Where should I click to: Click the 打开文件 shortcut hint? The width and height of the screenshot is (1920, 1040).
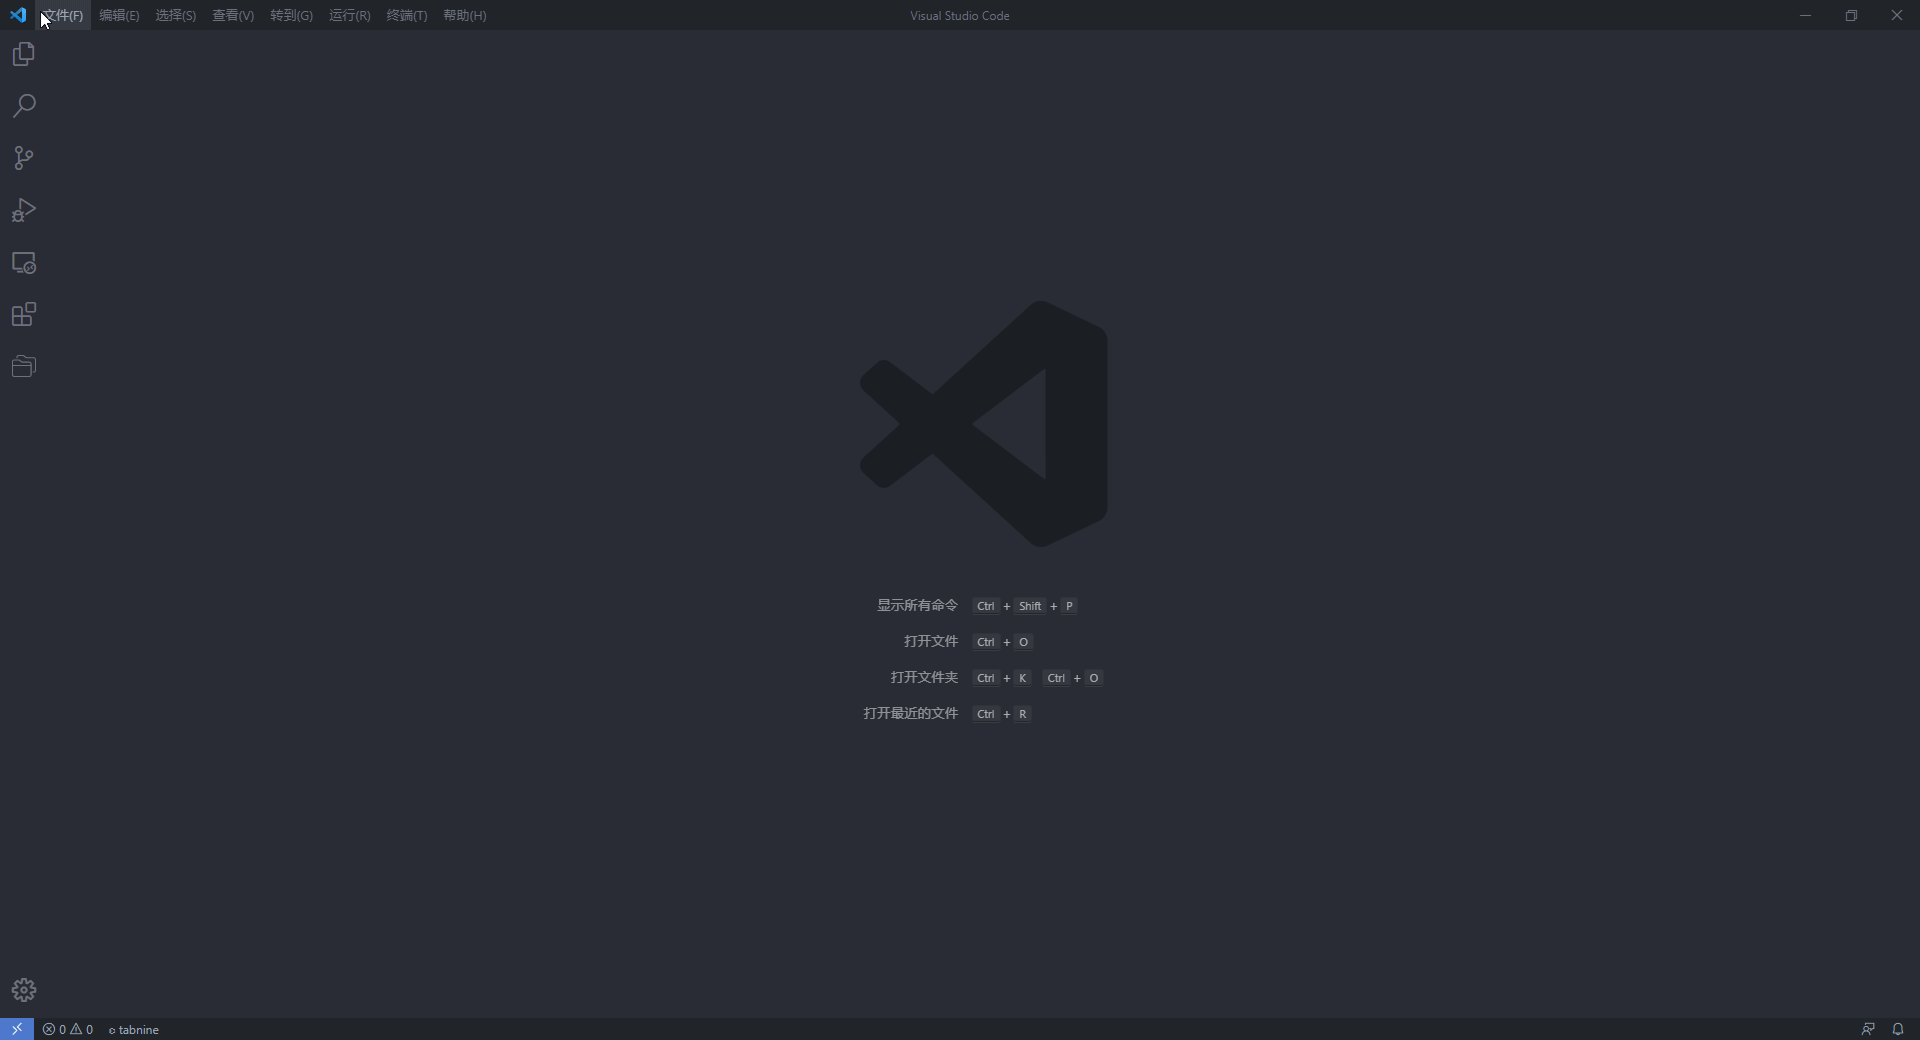[968, 641]
